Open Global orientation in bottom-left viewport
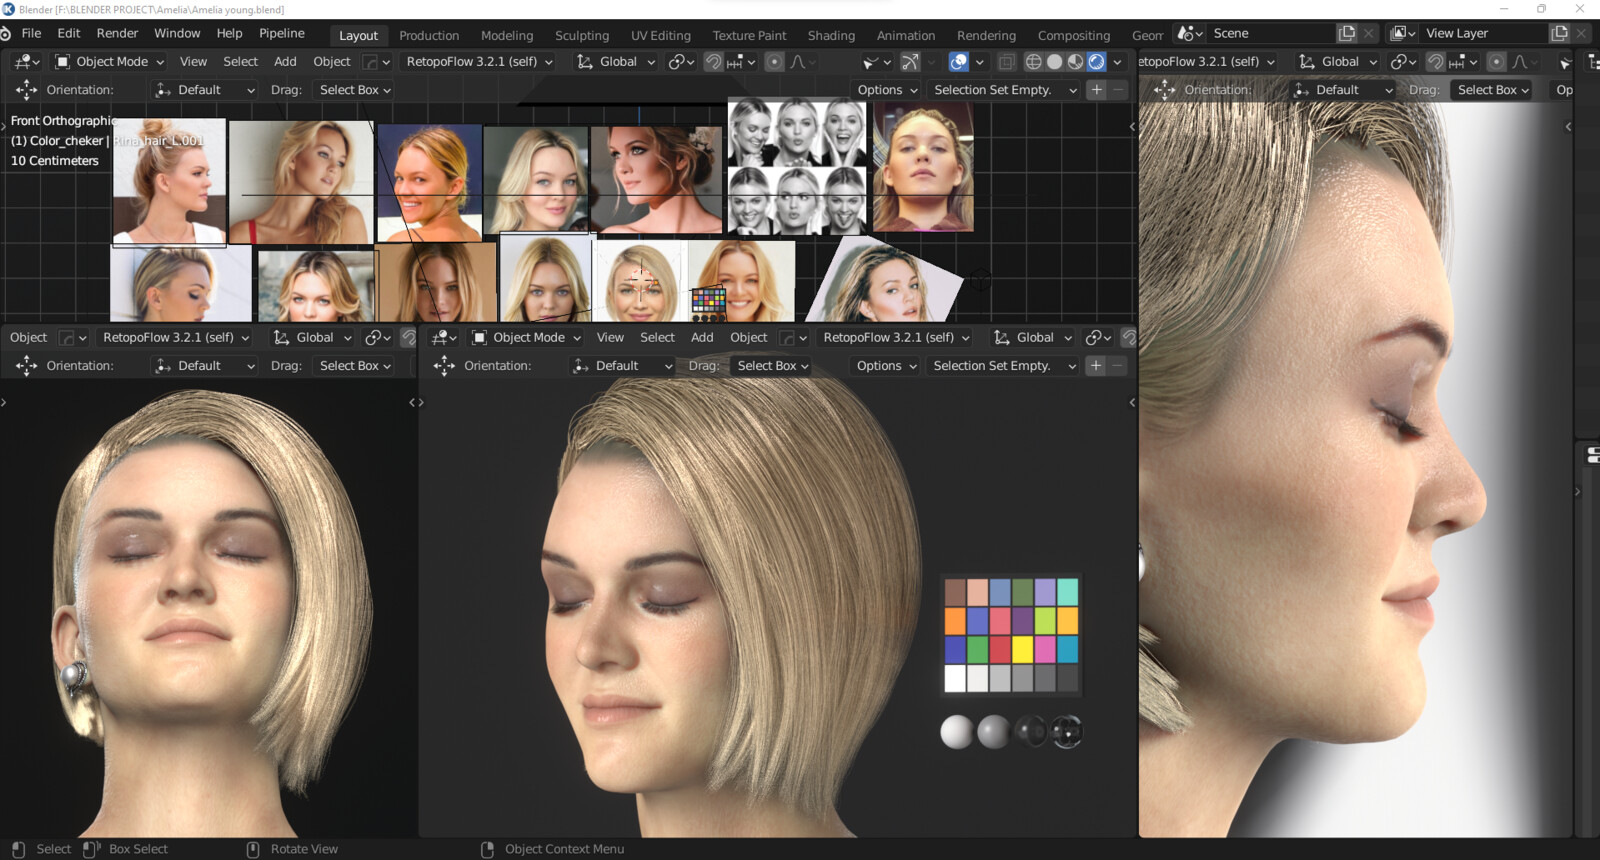This screenshot has width=1600, height=860. [x=312, y=337]
